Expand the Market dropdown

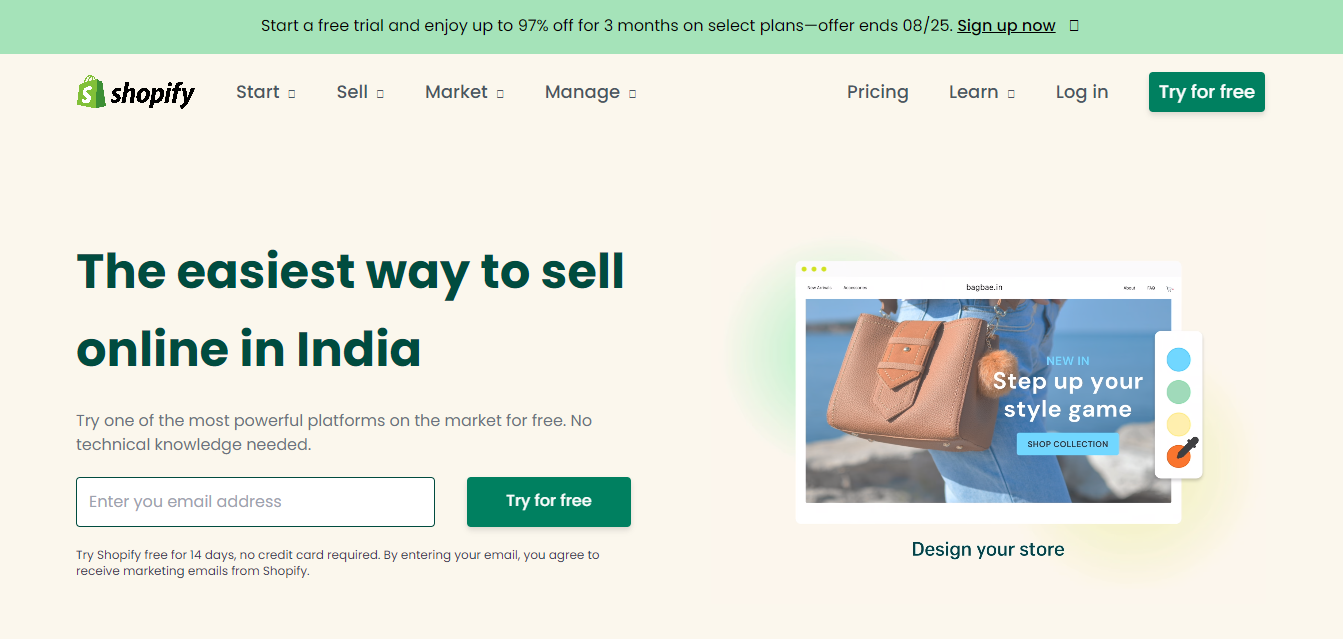[463, 92]
